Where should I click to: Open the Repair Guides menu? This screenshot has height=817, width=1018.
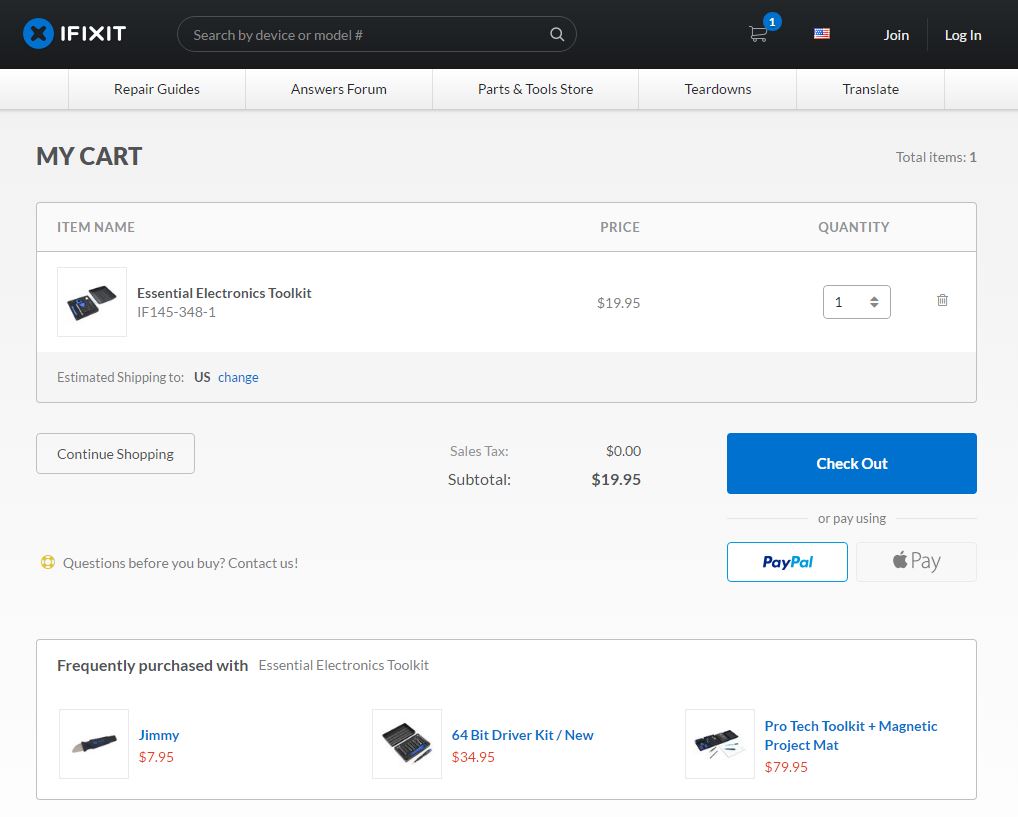click(x=157, y=89)
